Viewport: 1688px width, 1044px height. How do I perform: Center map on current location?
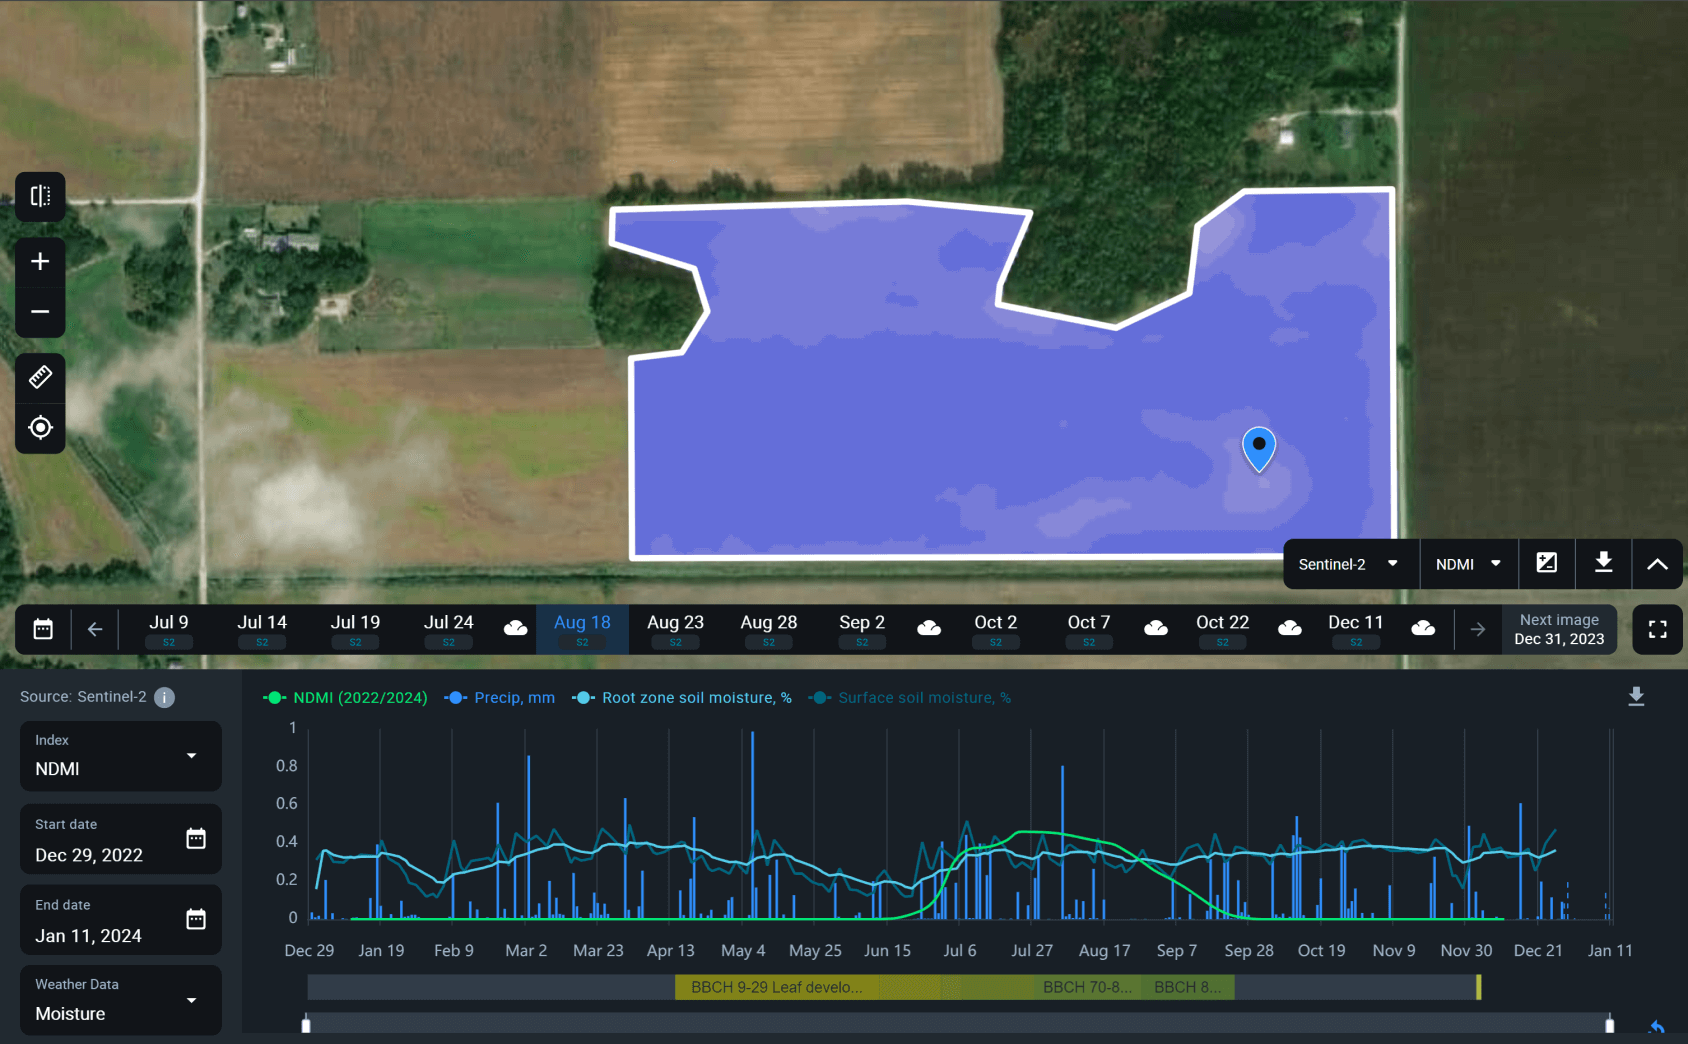40,428
